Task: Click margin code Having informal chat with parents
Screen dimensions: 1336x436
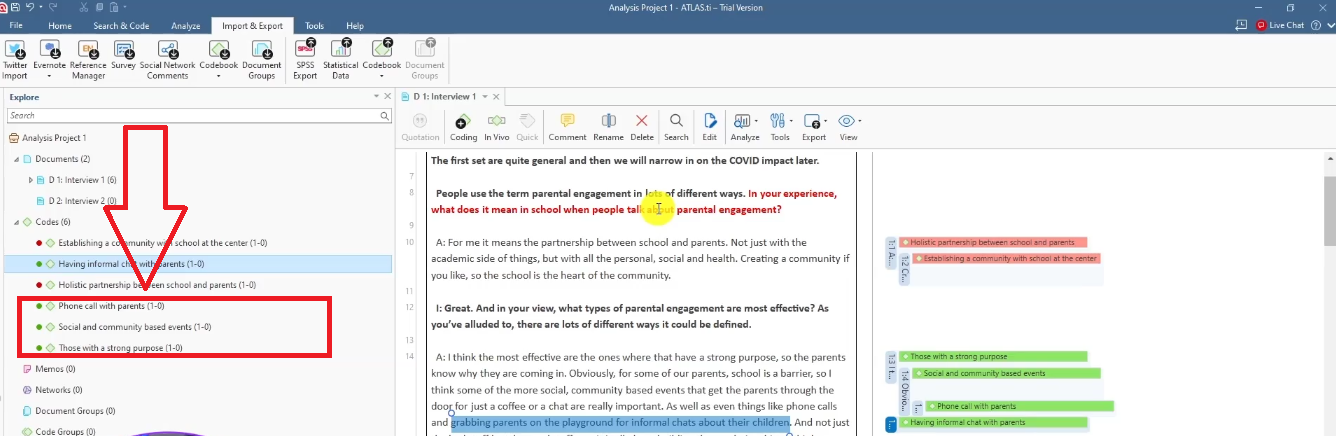Action: click(x=992, y=422)
